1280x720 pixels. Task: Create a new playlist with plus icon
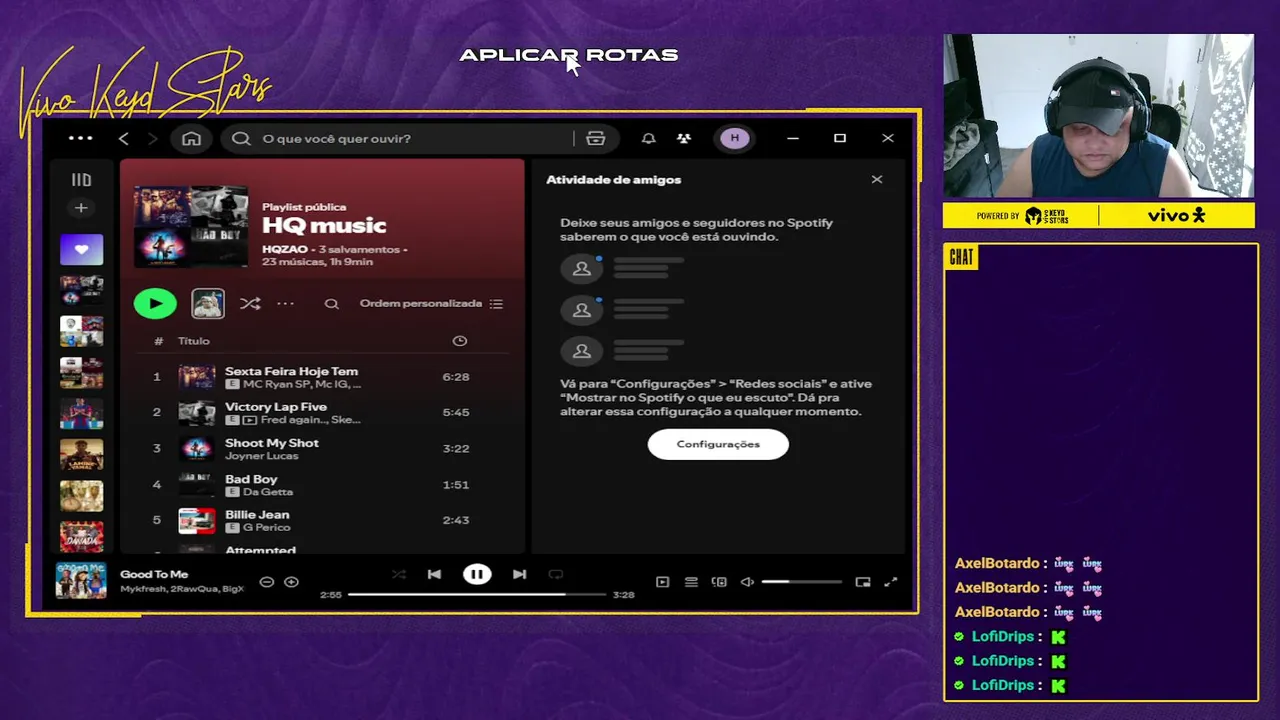(81, 208)
